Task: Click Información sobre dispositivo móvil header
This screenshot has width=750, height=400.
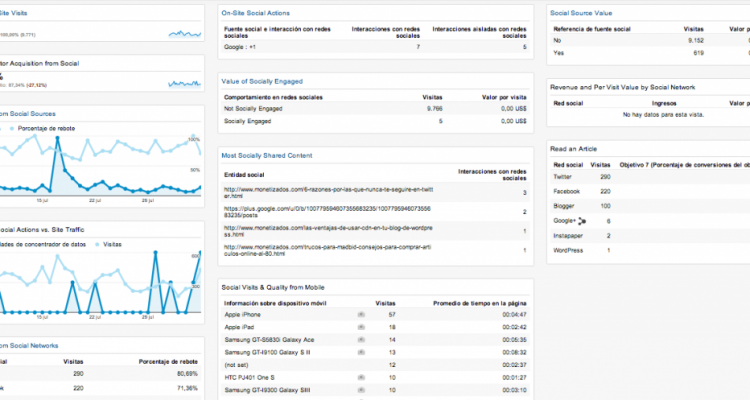Action: [x=276, y=303]
